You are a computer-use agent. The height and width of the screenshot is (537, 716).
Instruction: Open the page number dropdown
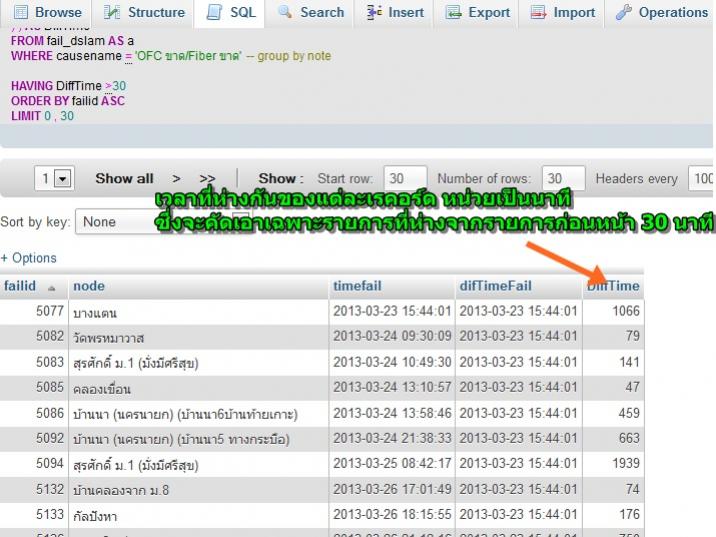[54, 178]
